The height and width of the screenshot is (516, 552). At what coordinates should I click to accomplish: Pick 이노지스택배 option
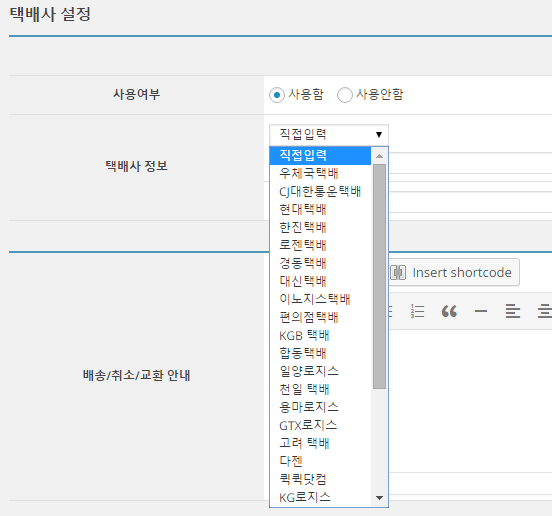pos(320,299)
